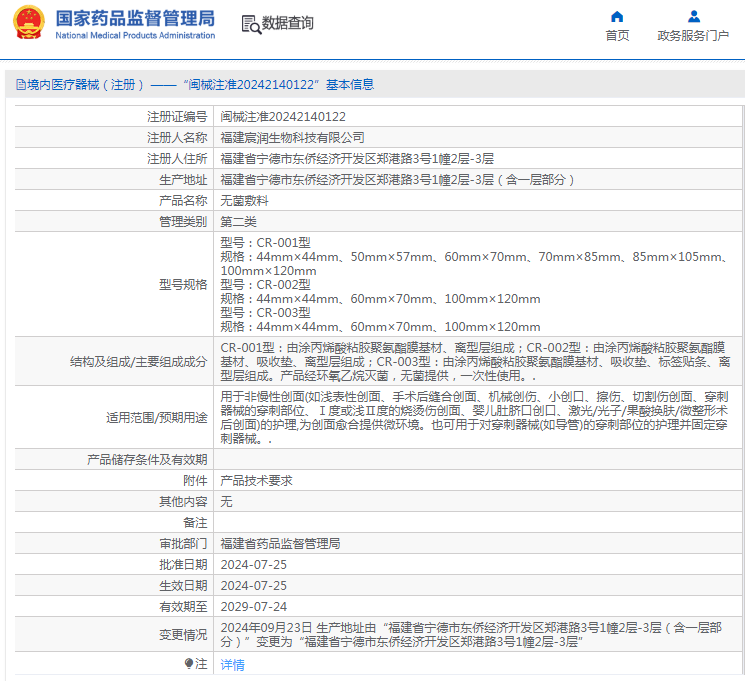
Task: Click 备注 label cell
Action: point(195,523)
